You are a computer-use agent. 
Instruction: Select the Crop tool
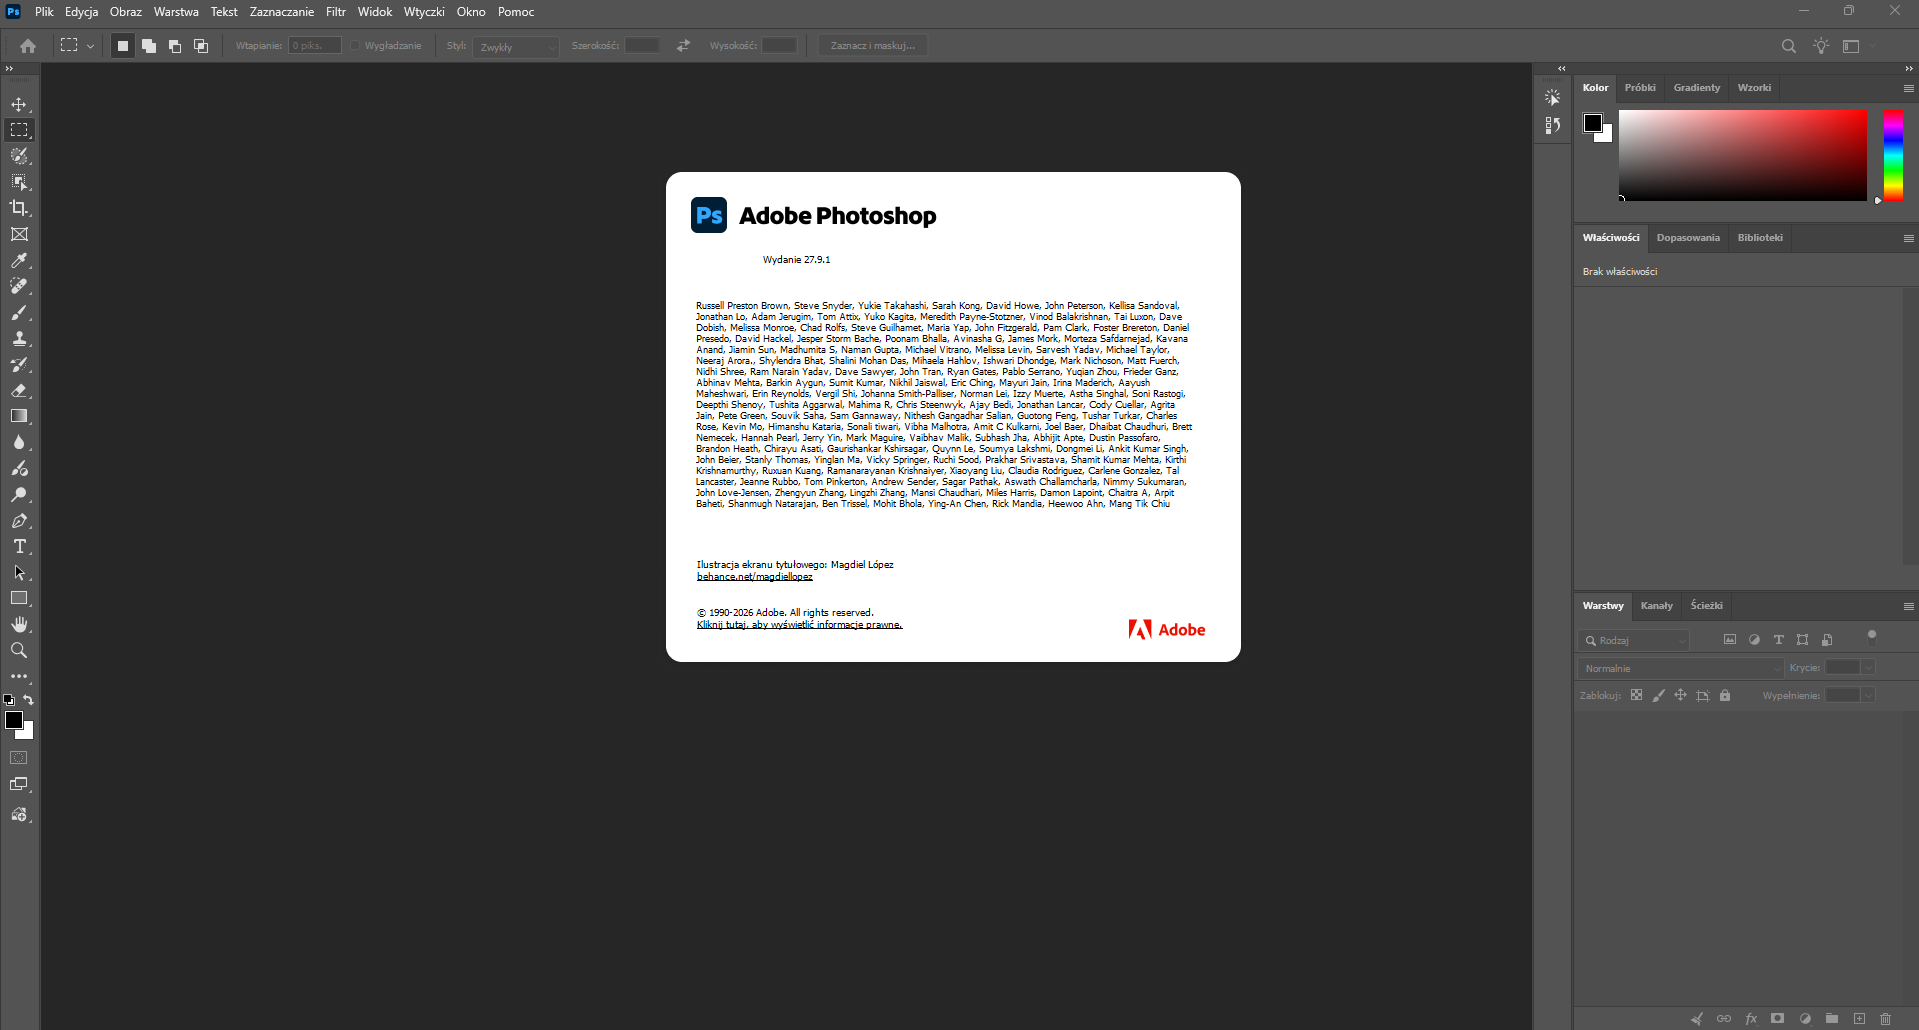[x=19, y=208]
